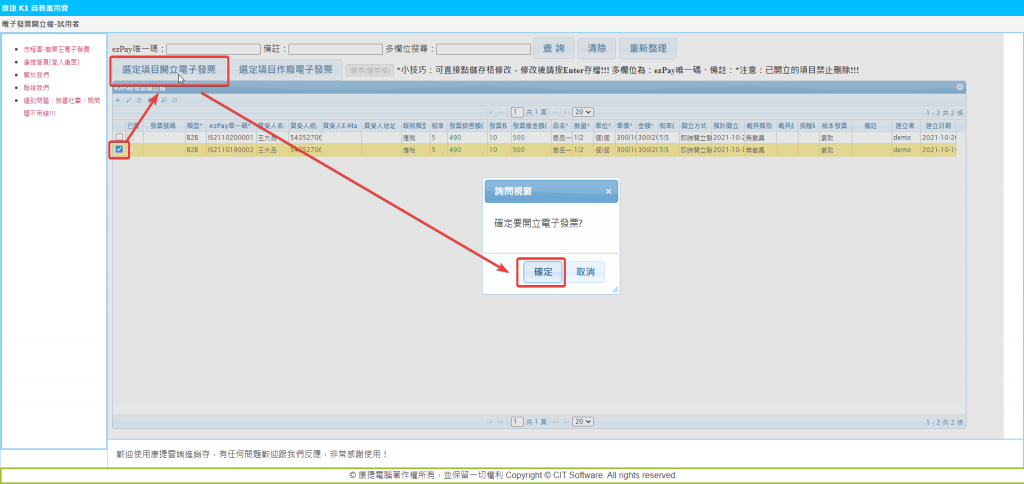Click the 選定項目開立電子發票 button

point(168,70)
